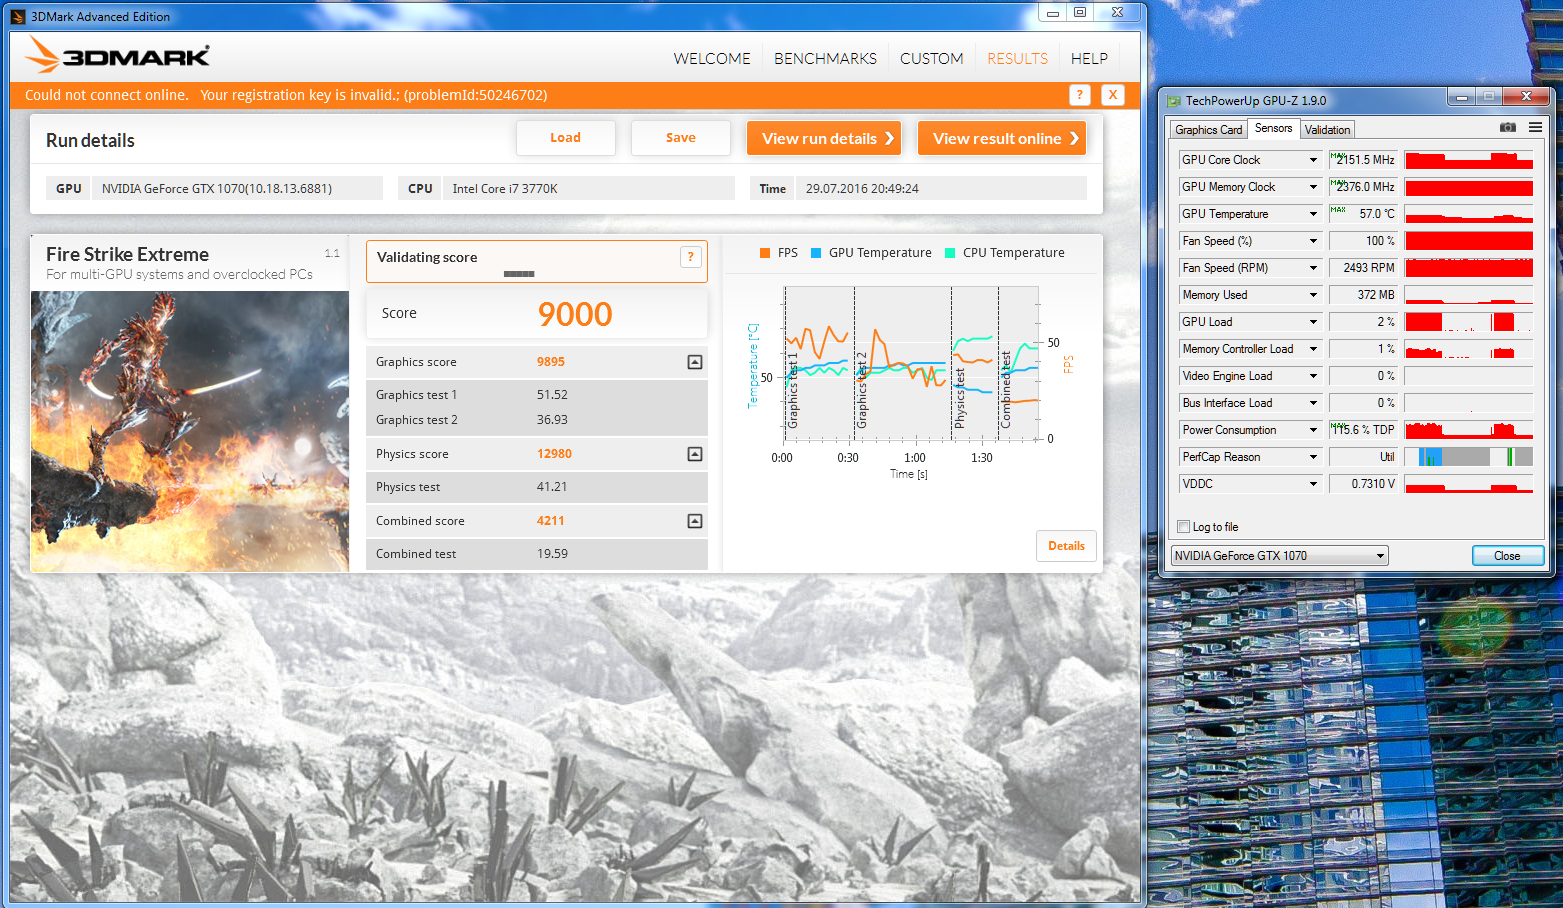Image resolution: width=1563 pixels, height=908 pixels.
Task: Open the chart Details button
Action: [x=1066, y=546]
